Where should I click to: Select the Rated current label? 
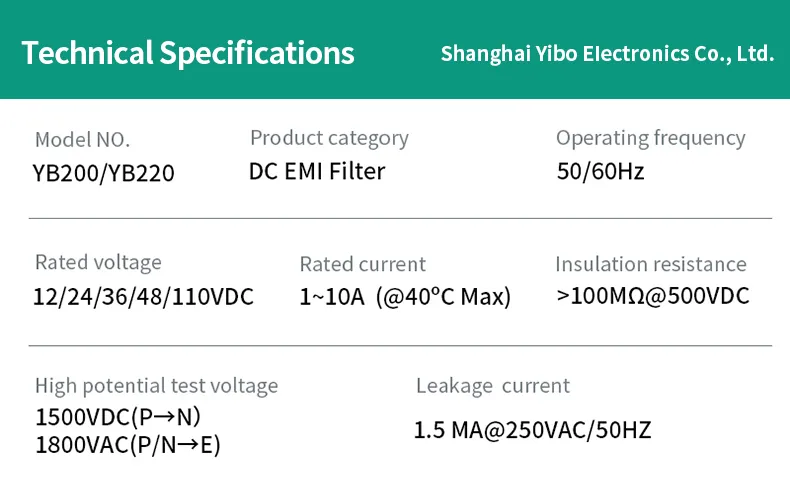coord(362,264)
